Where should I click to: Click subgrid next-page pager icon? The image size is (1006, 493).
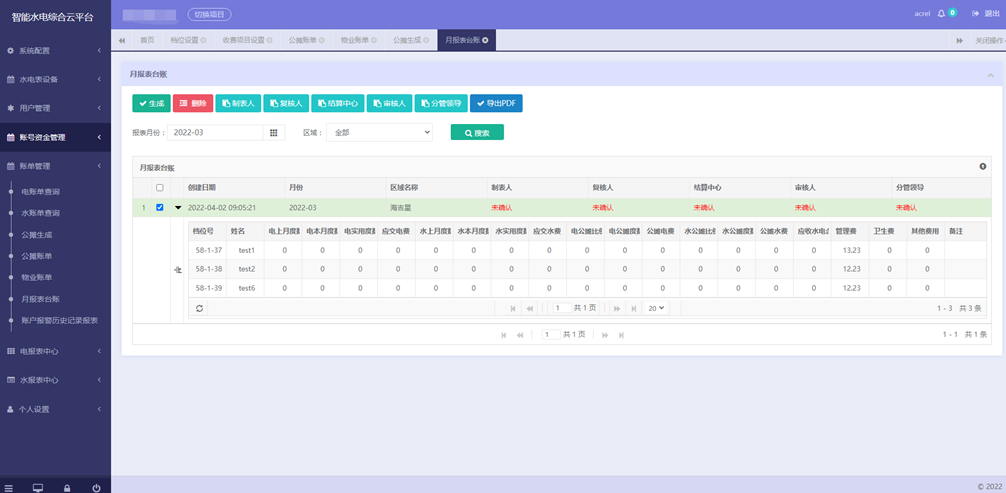(x=617, y=309)
